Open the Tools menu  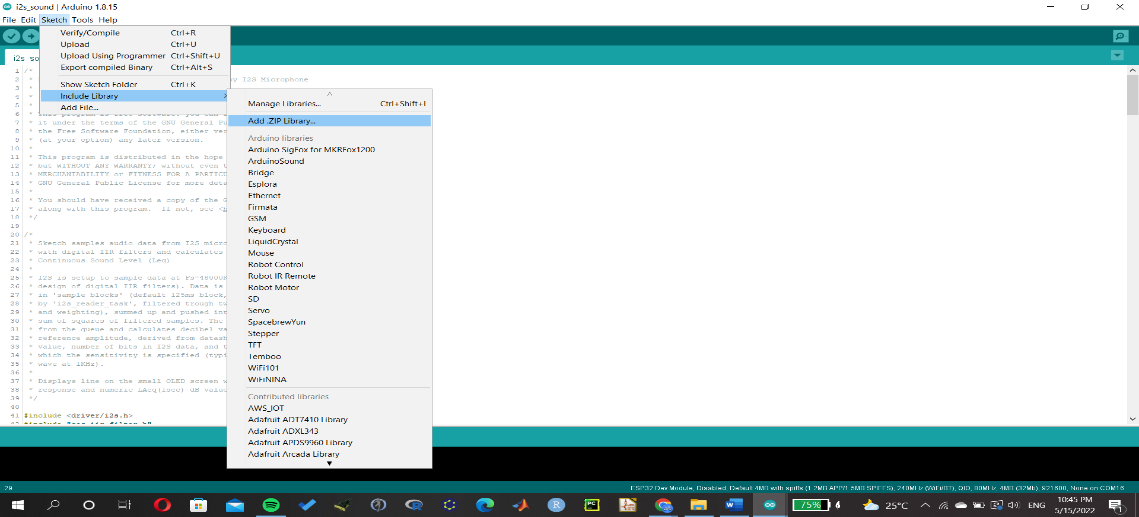click(82, 20)
